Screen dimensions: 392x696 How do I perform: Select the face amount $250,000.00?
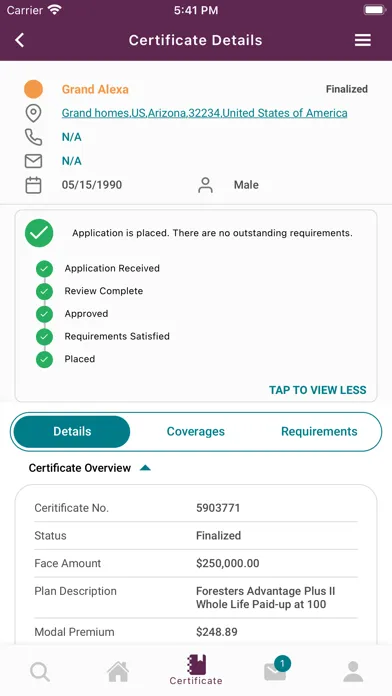click(x=228, y=563)
